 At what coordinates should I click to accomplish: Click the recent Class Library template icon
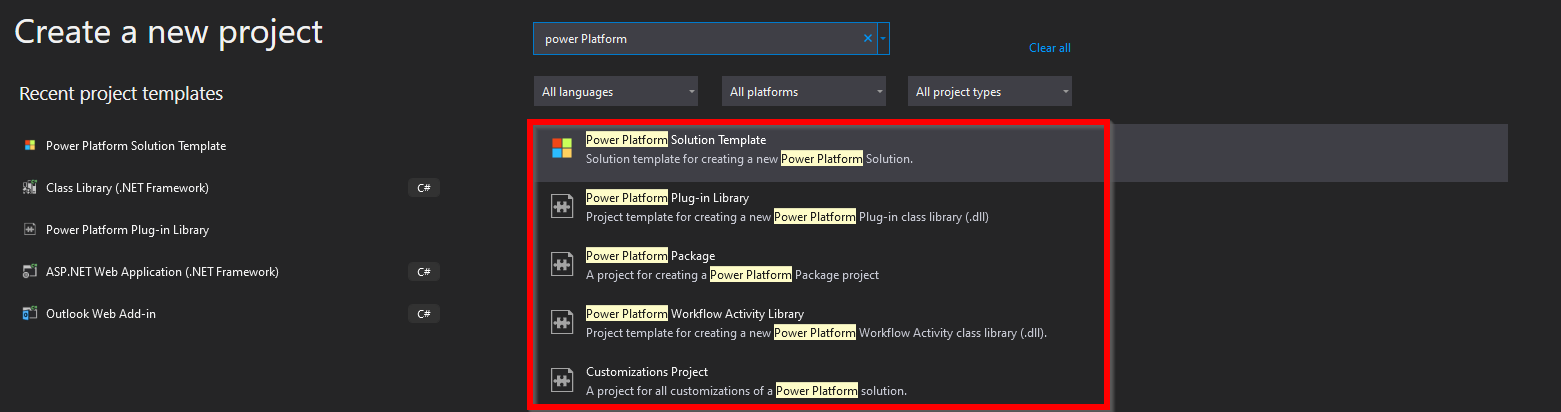coord(29,188)
